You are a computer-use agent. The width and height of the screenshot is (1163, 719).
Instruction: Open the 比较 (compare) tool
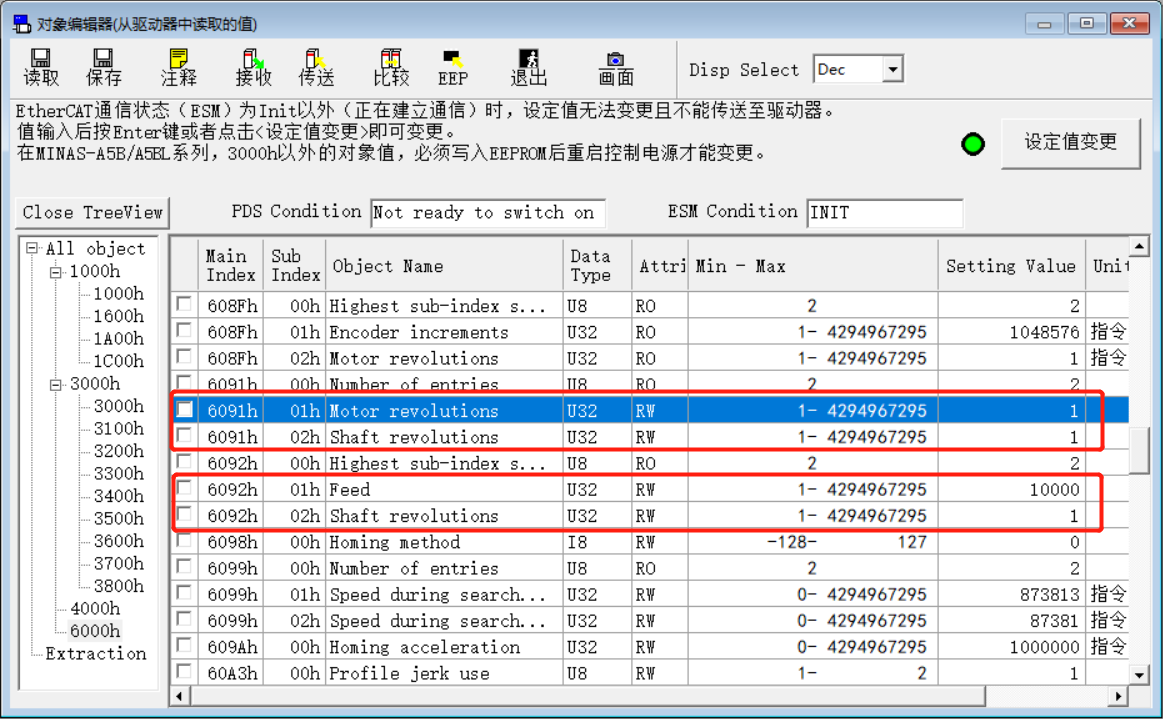tap(391, 68)
